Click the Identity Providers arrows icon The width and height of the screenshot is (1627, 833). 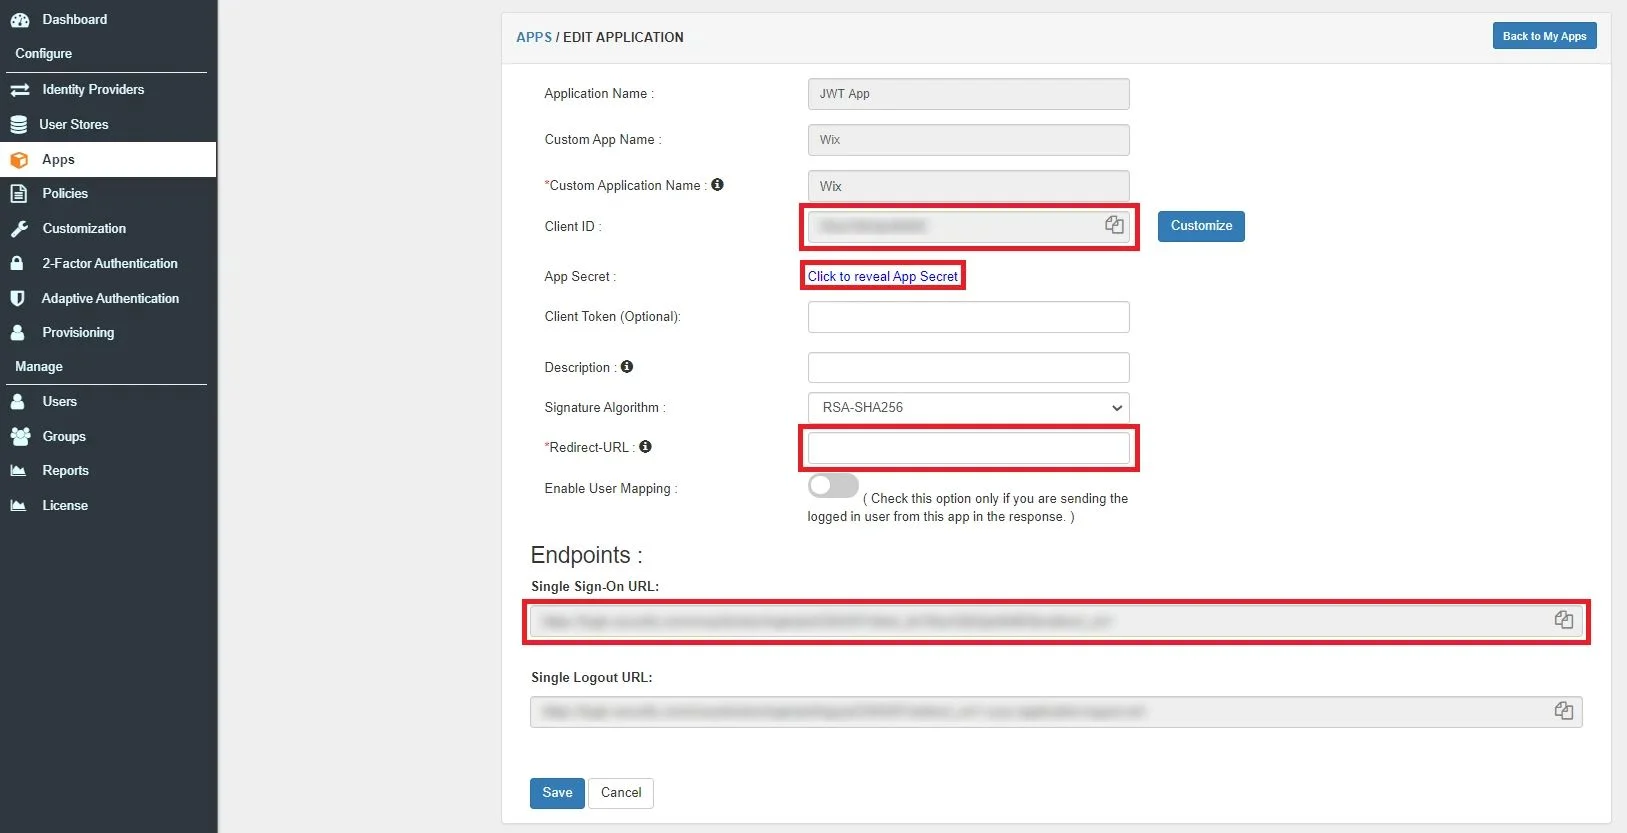click(19, 90)
